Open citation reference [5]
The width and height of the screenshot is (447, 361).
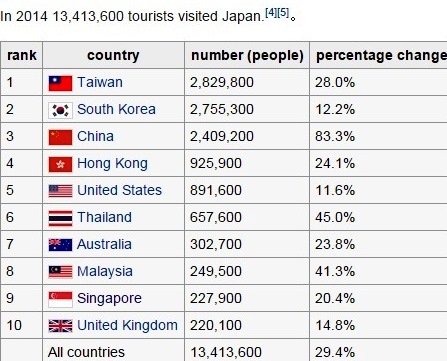tap(283, 13)
